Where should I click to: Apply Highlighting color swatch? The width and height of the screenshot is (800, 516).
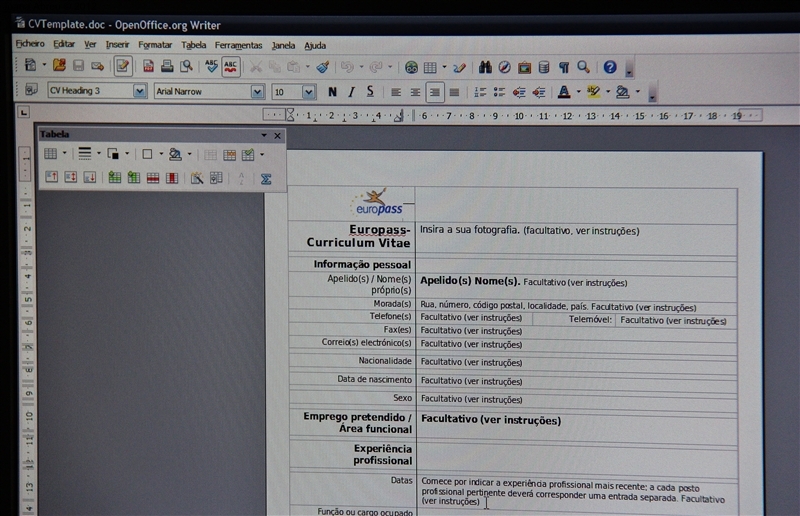pyautogui.click(x=593, y=92)
